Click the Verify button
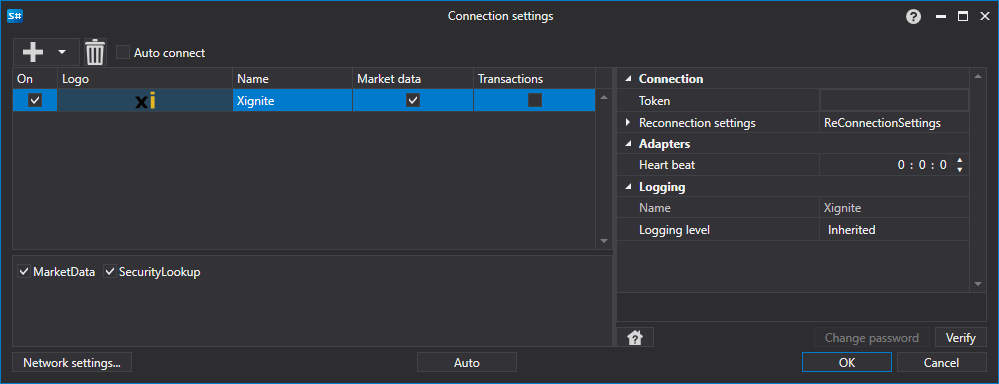 [x=961, y=338]
